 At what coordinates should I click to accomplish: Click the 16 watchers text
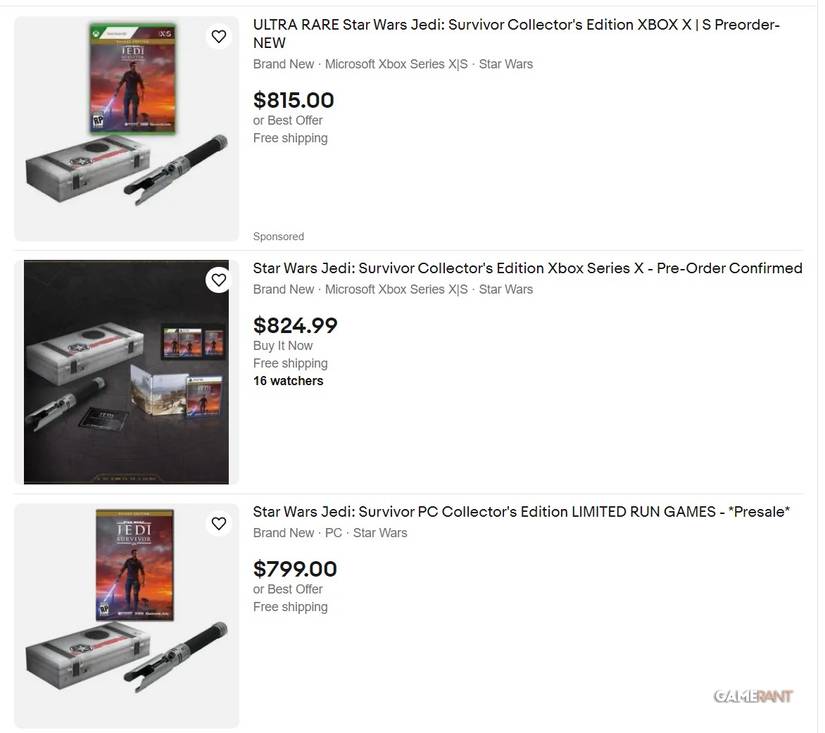point(288,380)
